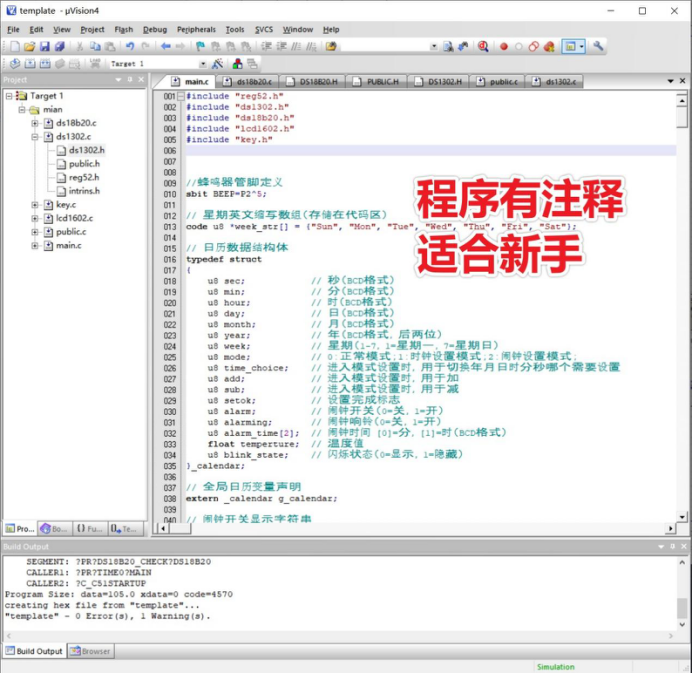Image resolution: width=692 pixels, height=673 pixels.
Task: Click the New file icon
Action: coord(15,46)
